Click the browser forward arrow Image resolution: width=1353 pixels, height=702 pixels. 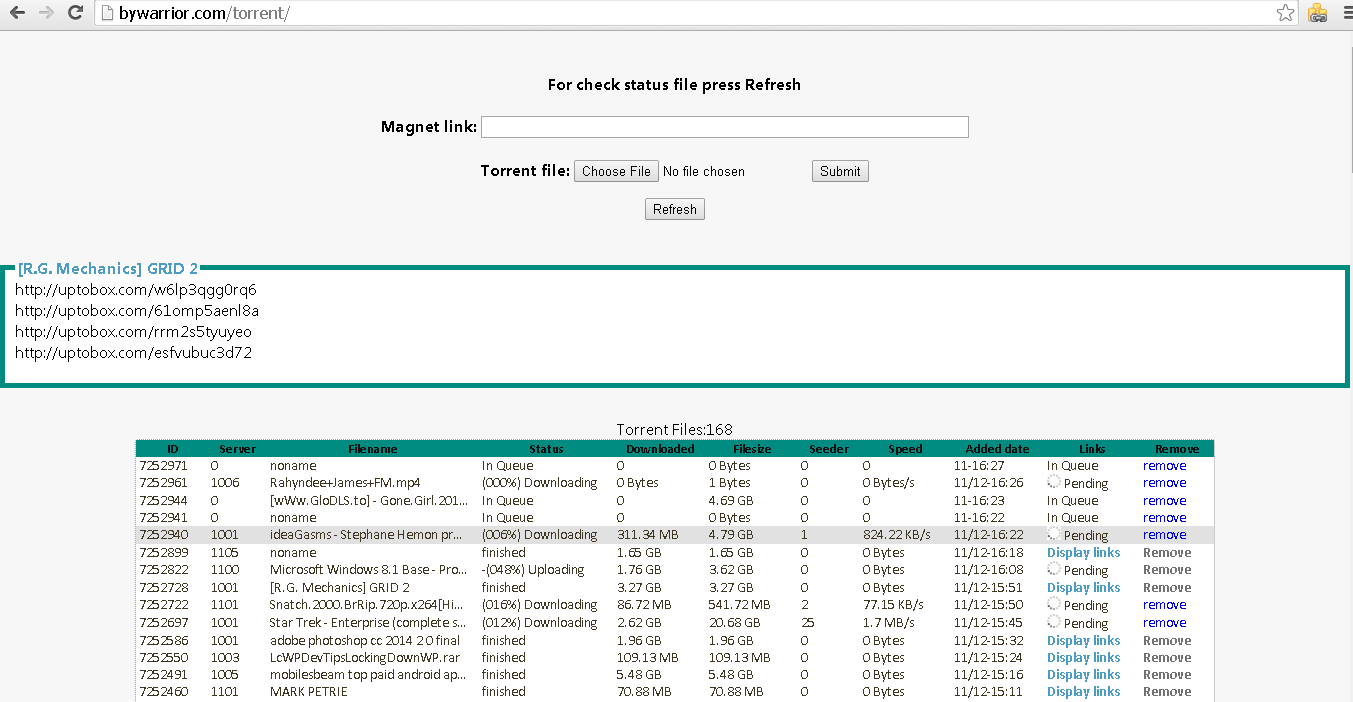coord(46,13)
